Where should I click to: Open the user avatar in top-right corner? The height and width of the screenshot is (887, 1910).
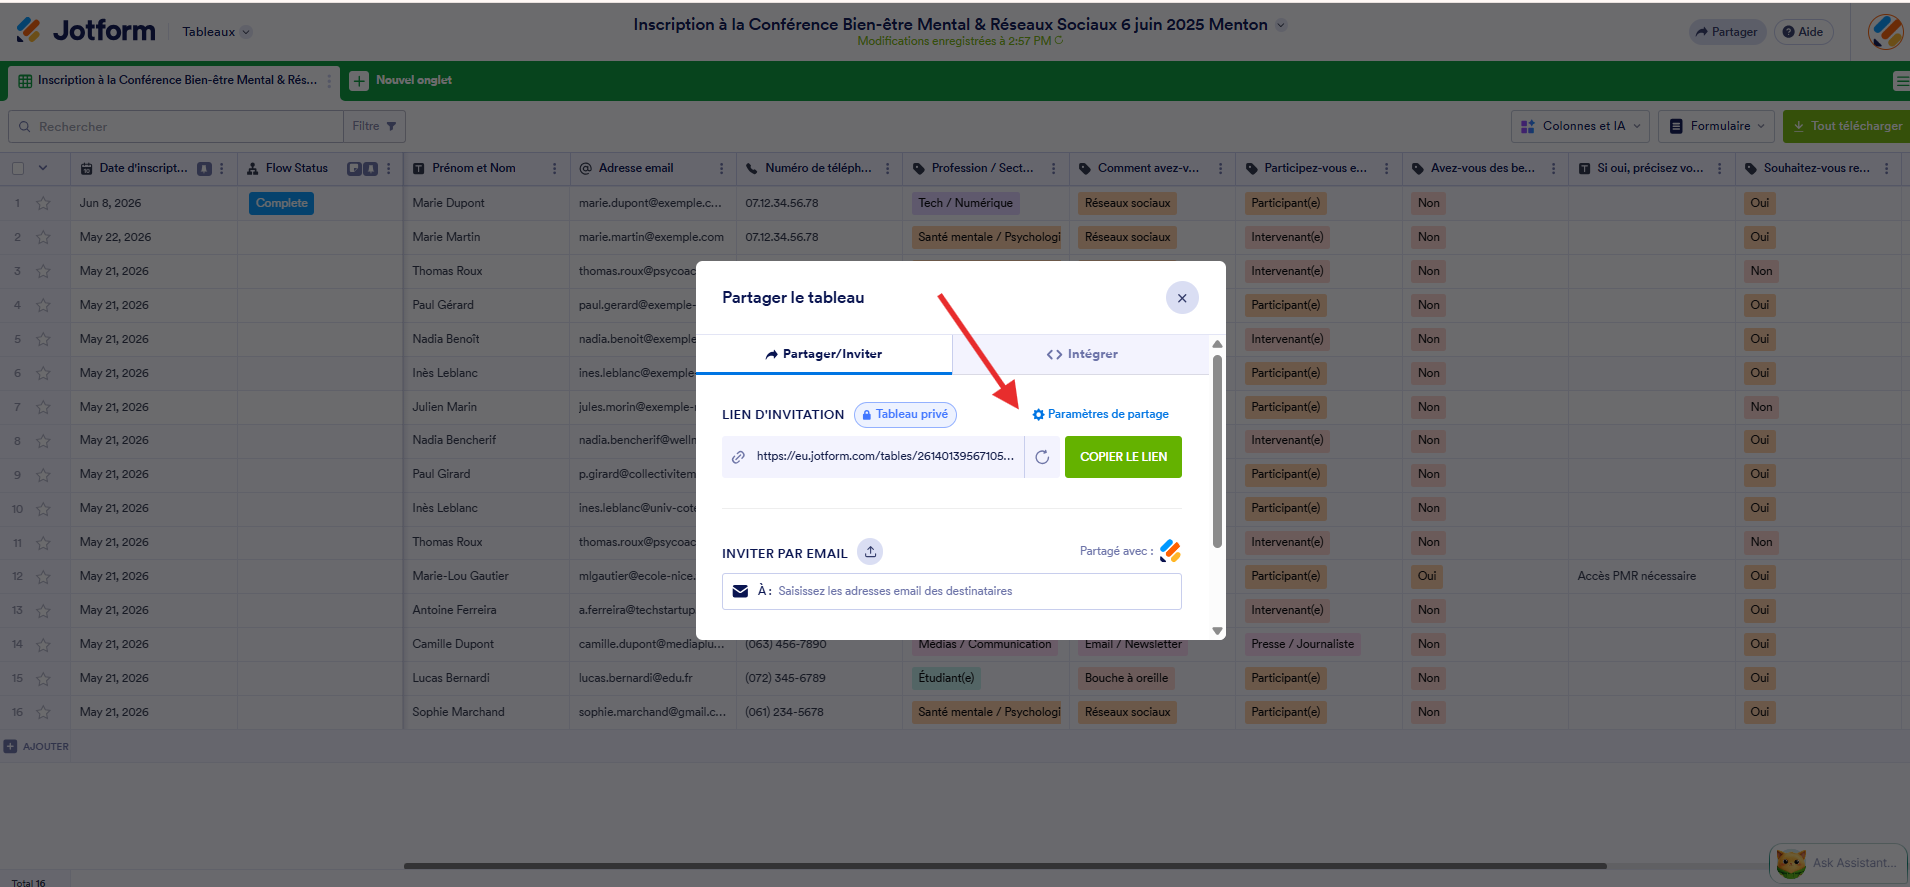pos(1886,31)
